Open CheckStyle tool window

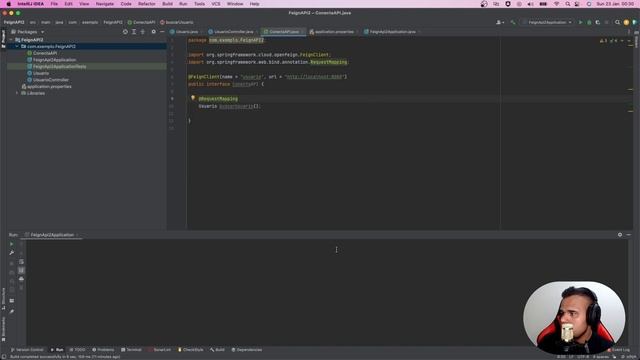pyautogui.click(x=191, y=350)
